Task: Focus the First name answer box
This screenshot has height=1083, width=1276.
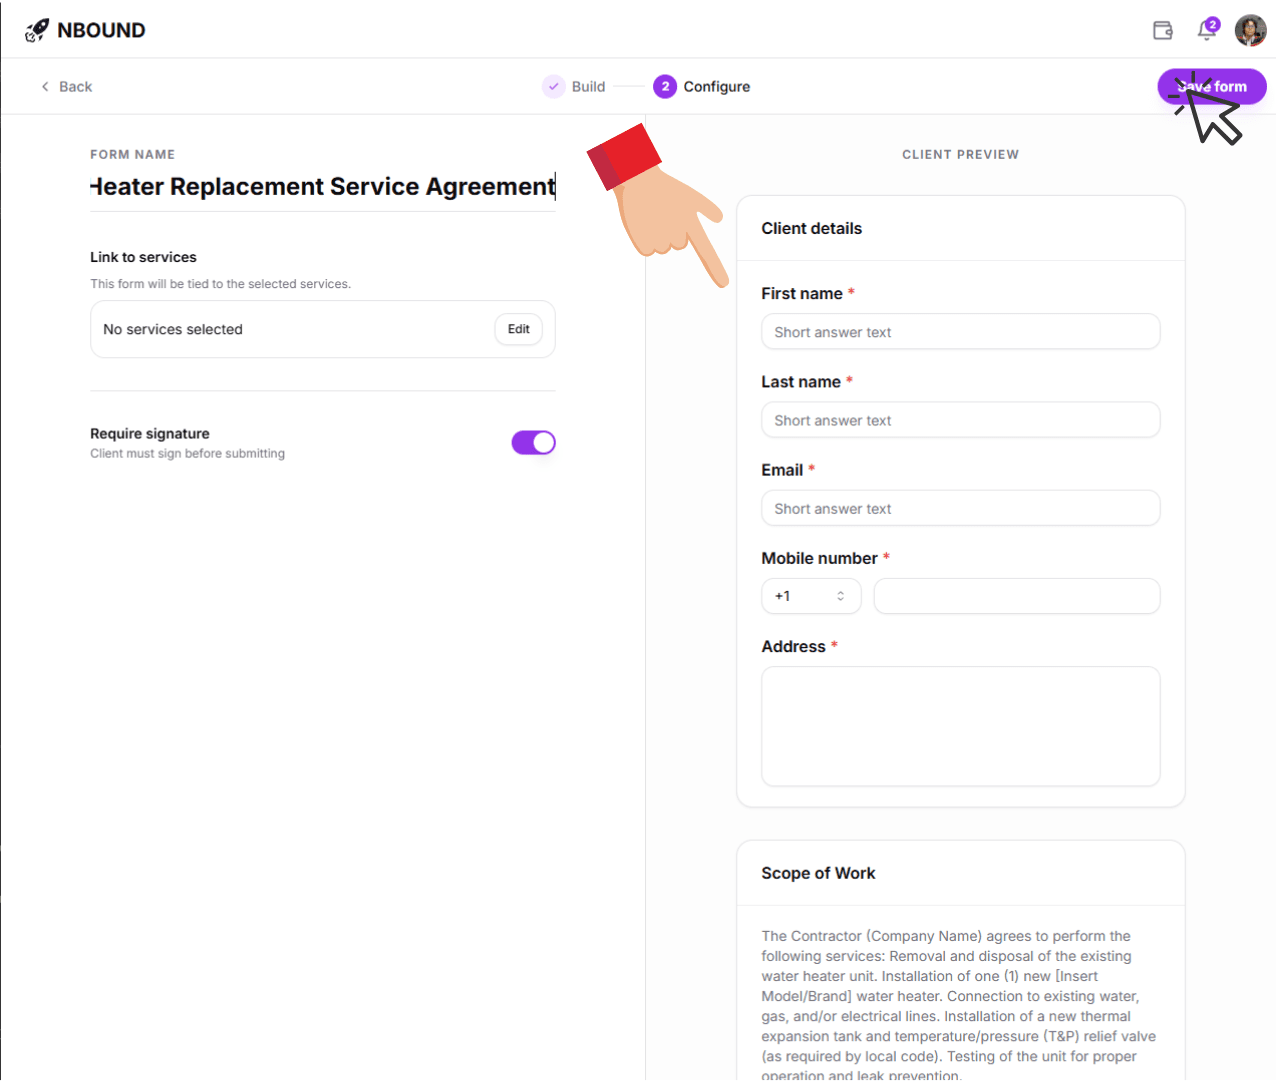Action: pos(960,331)
